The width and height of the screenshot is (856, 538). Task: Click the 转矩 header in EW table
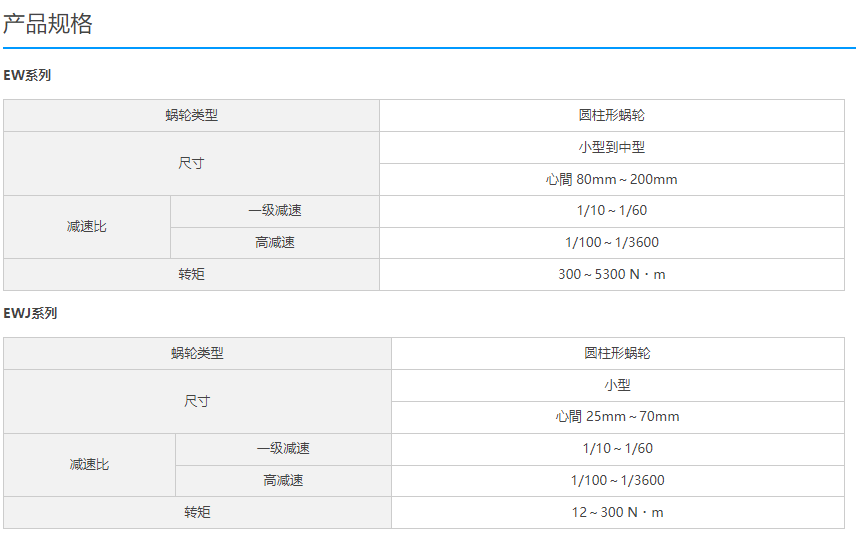pos(192,275)
